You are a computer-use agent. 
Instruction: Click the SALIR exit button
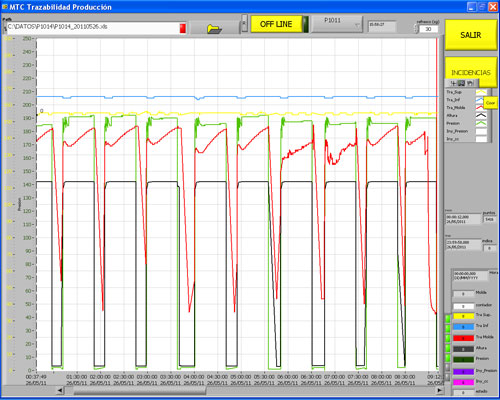[x=471, y=35]
